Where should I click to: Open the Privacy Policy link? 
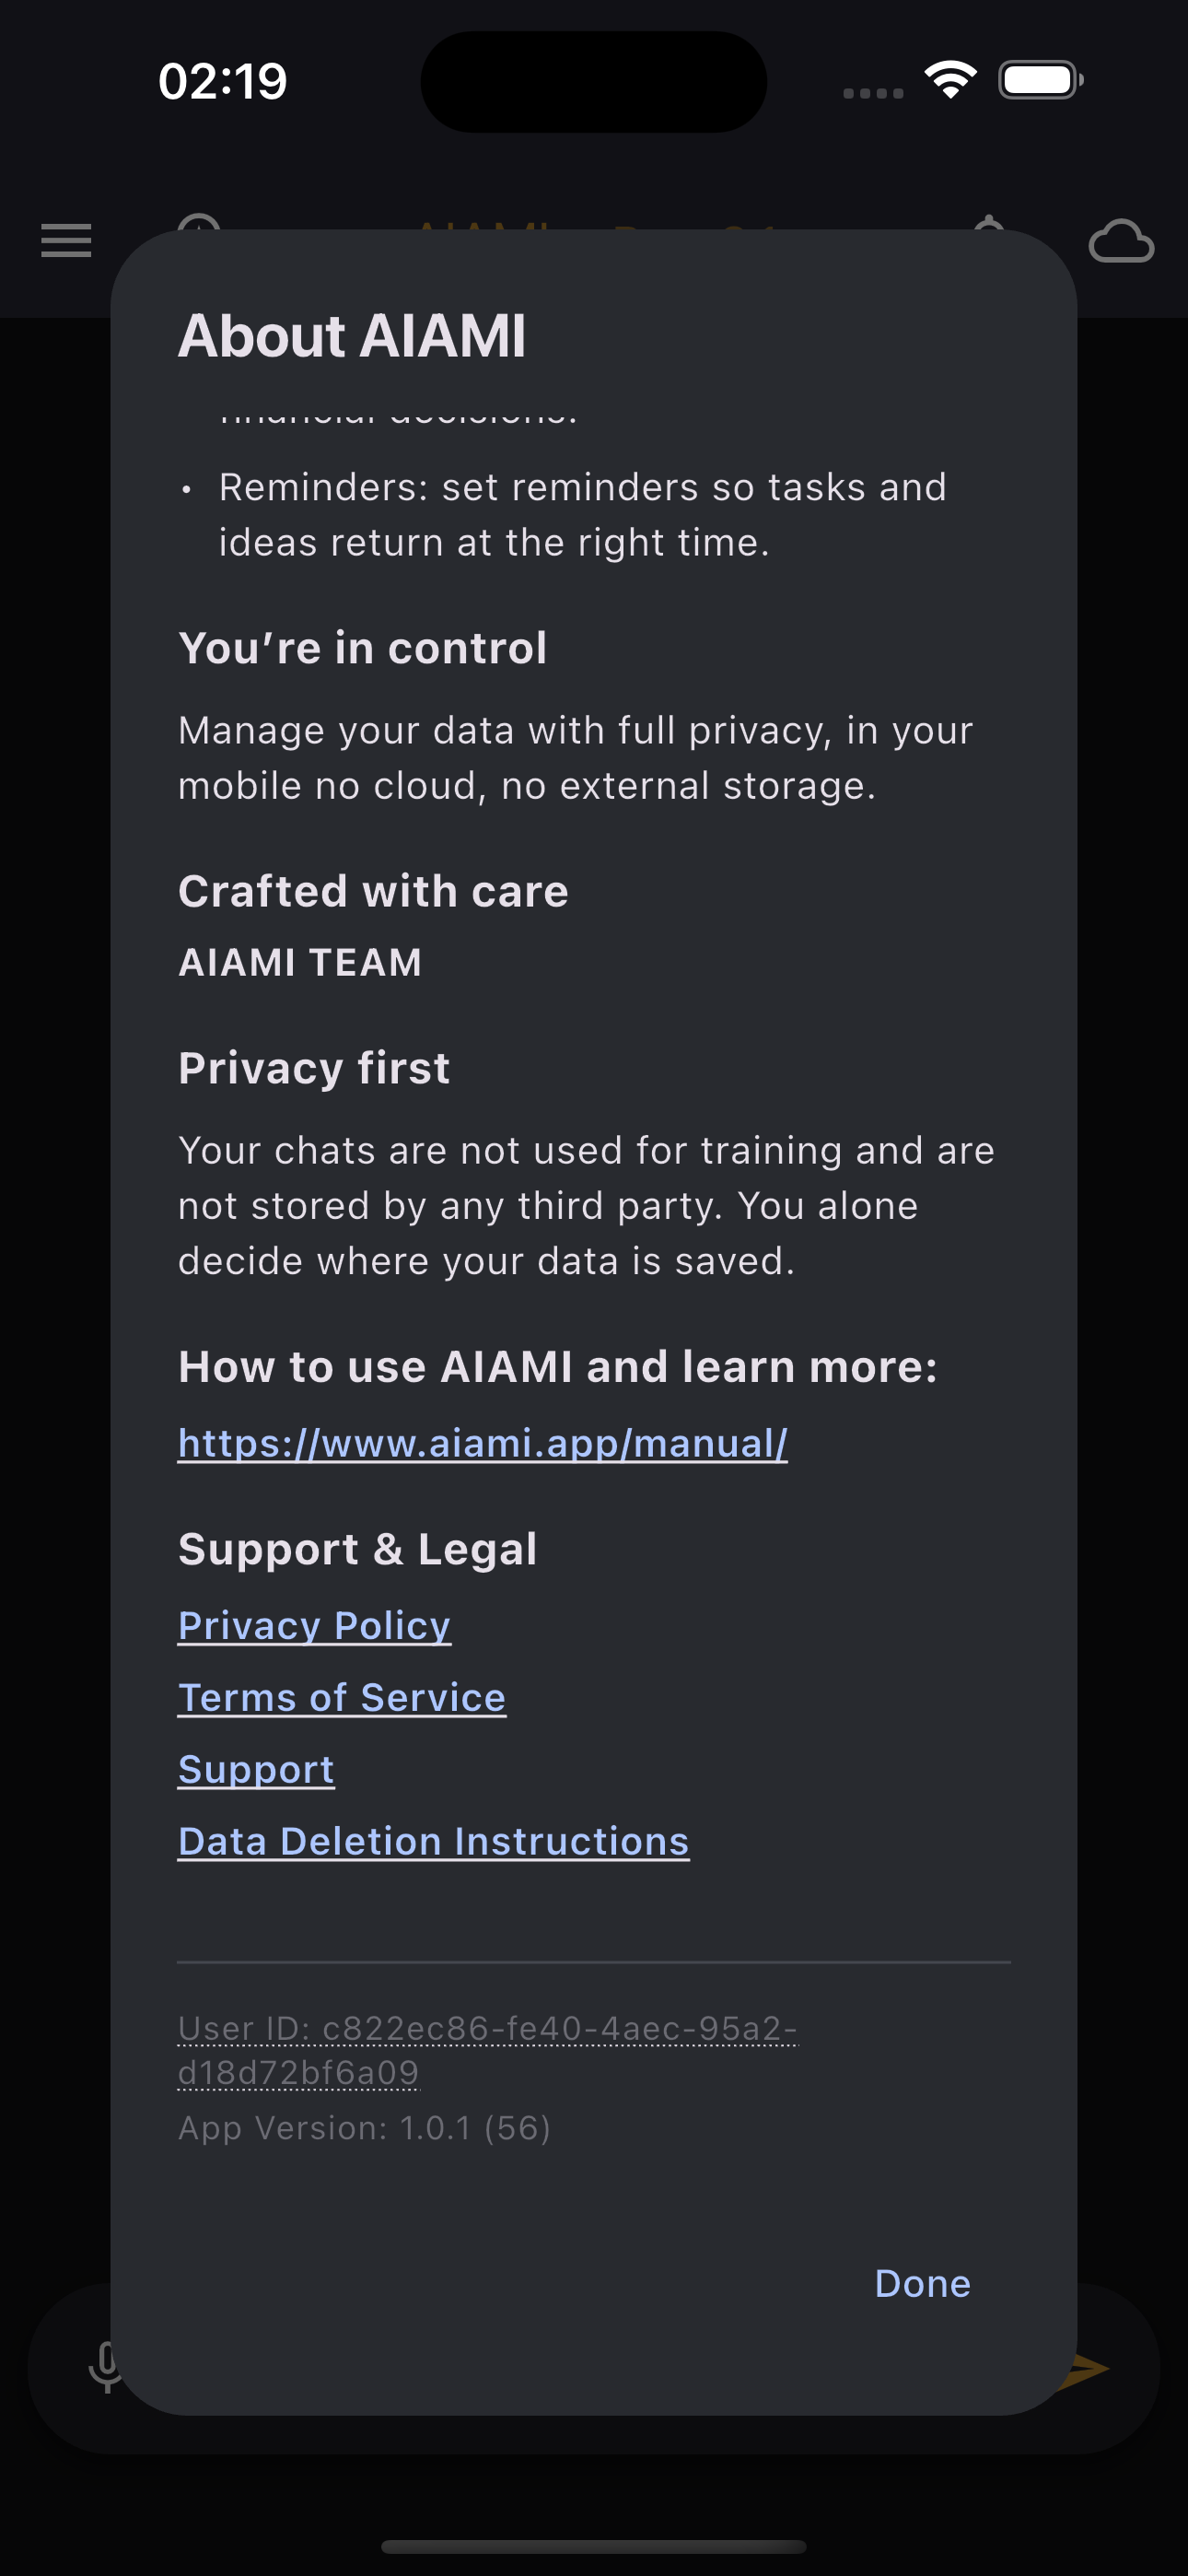(x=314, y=1625)
